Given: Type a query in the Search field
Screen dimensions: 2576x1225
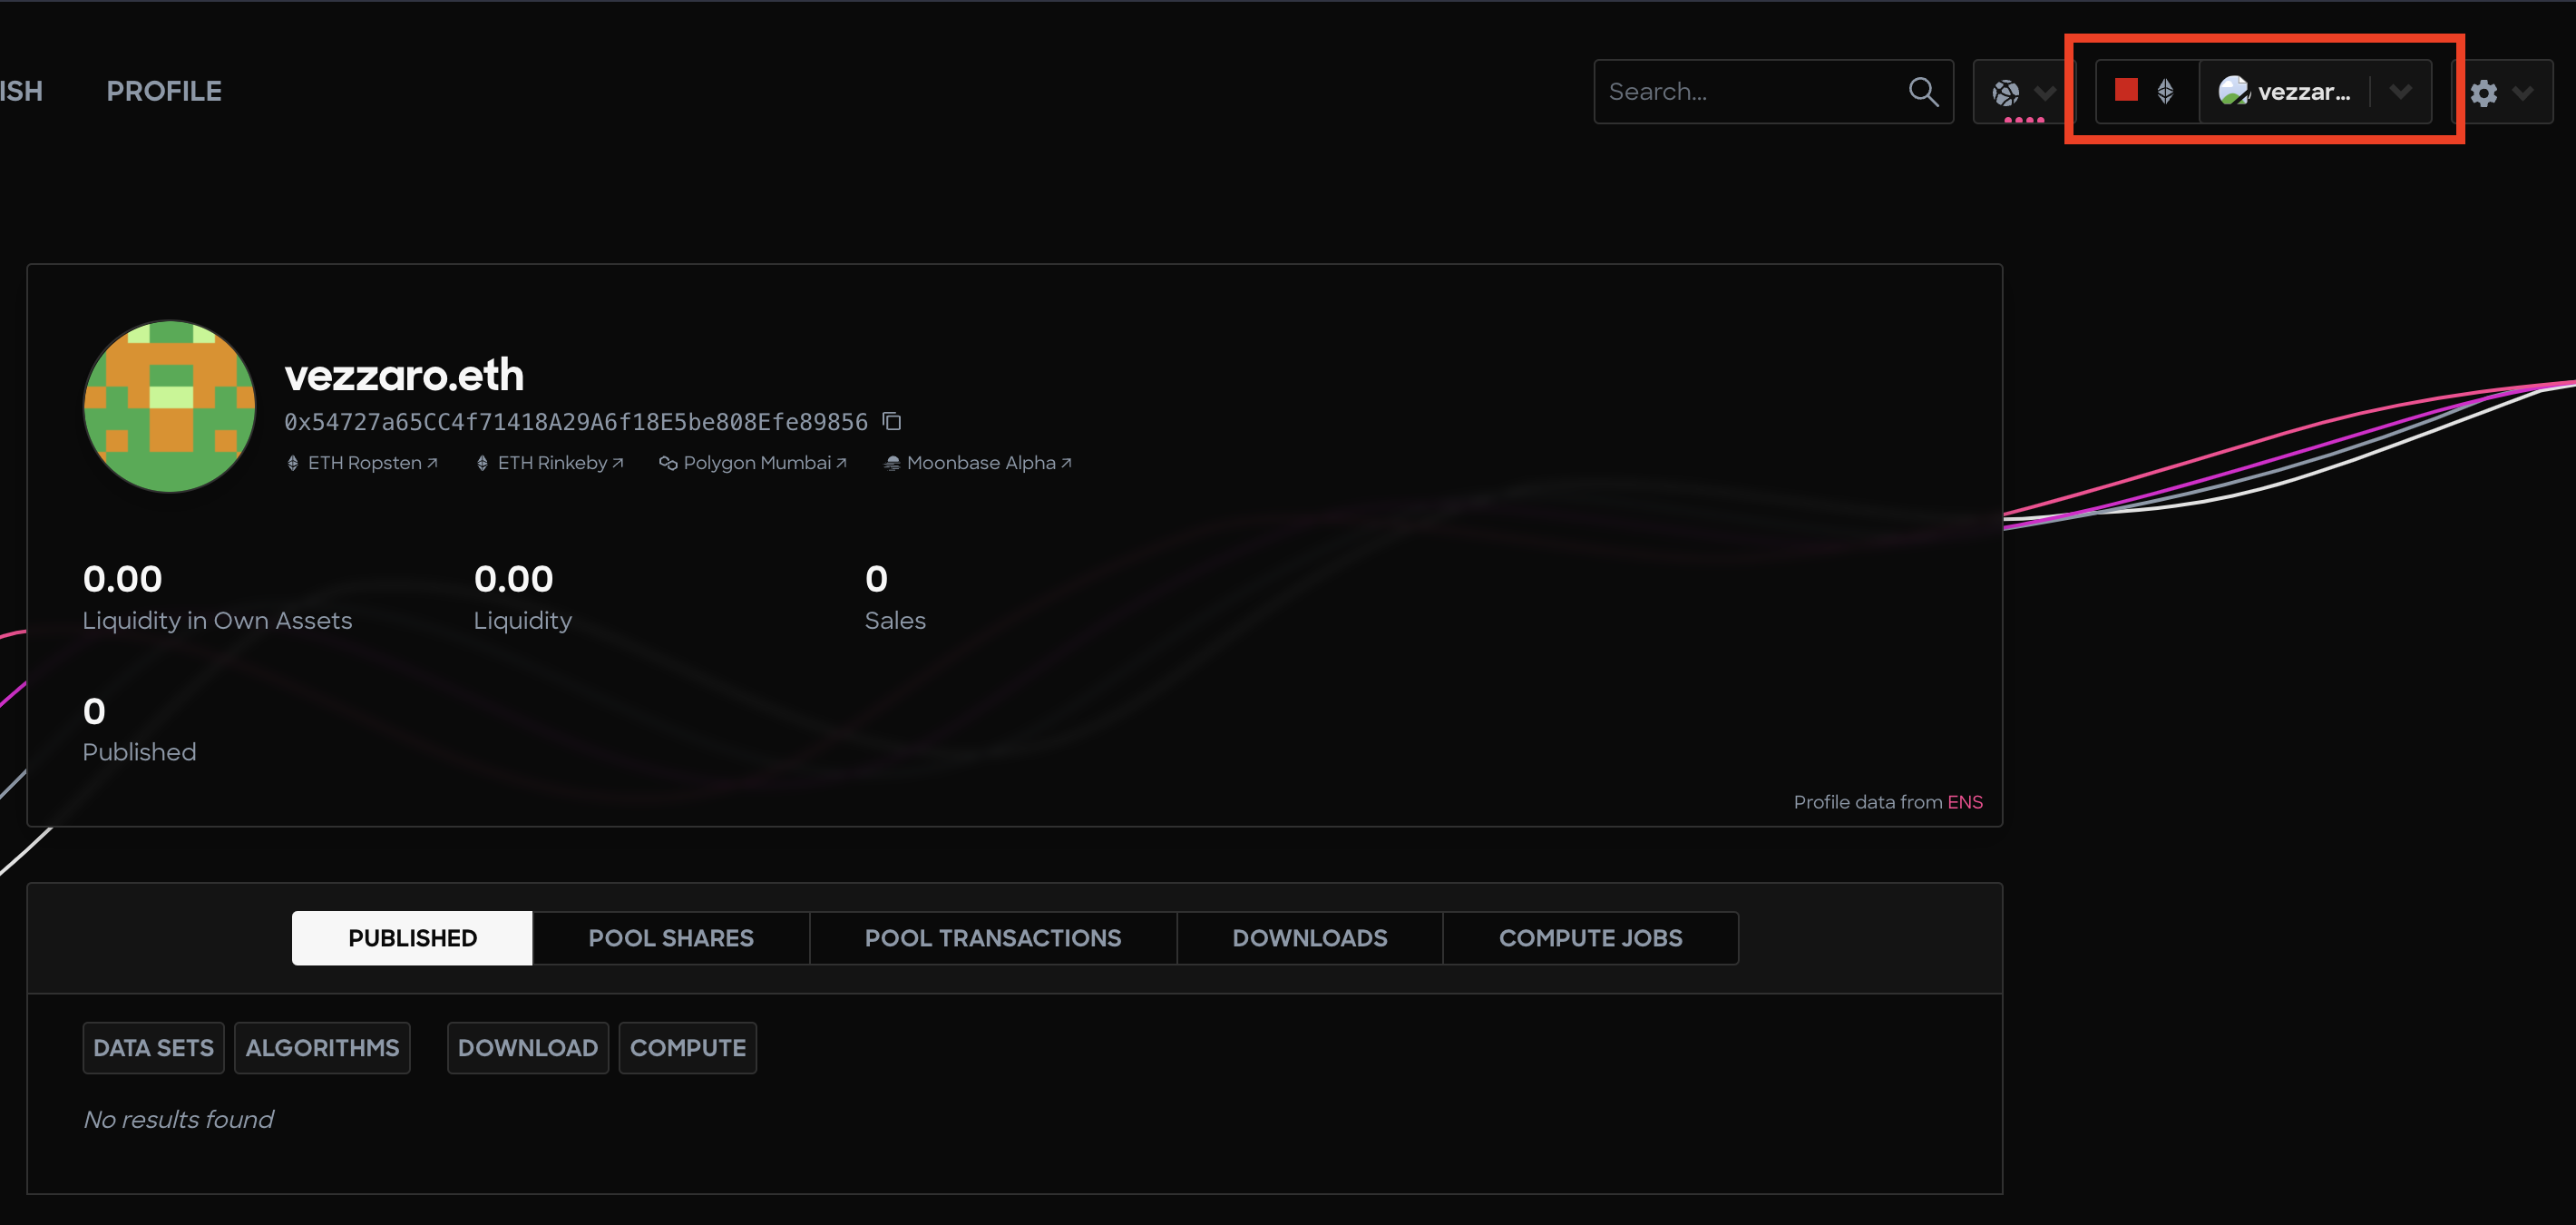Looking at the screenshot, I should [1750, 91].
